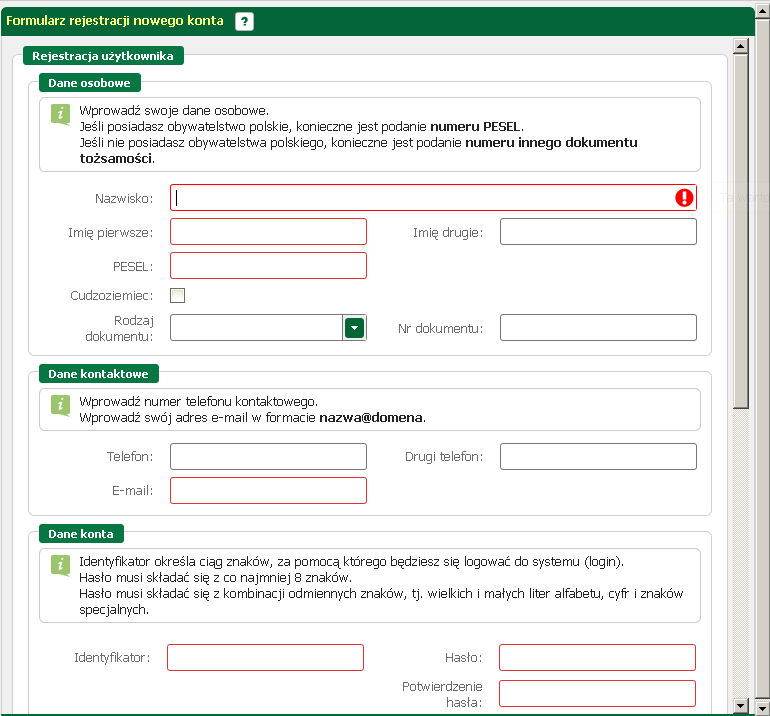Click into the Imię pierwsze field
Screen dimensions: 770x716
pos(268,232)
